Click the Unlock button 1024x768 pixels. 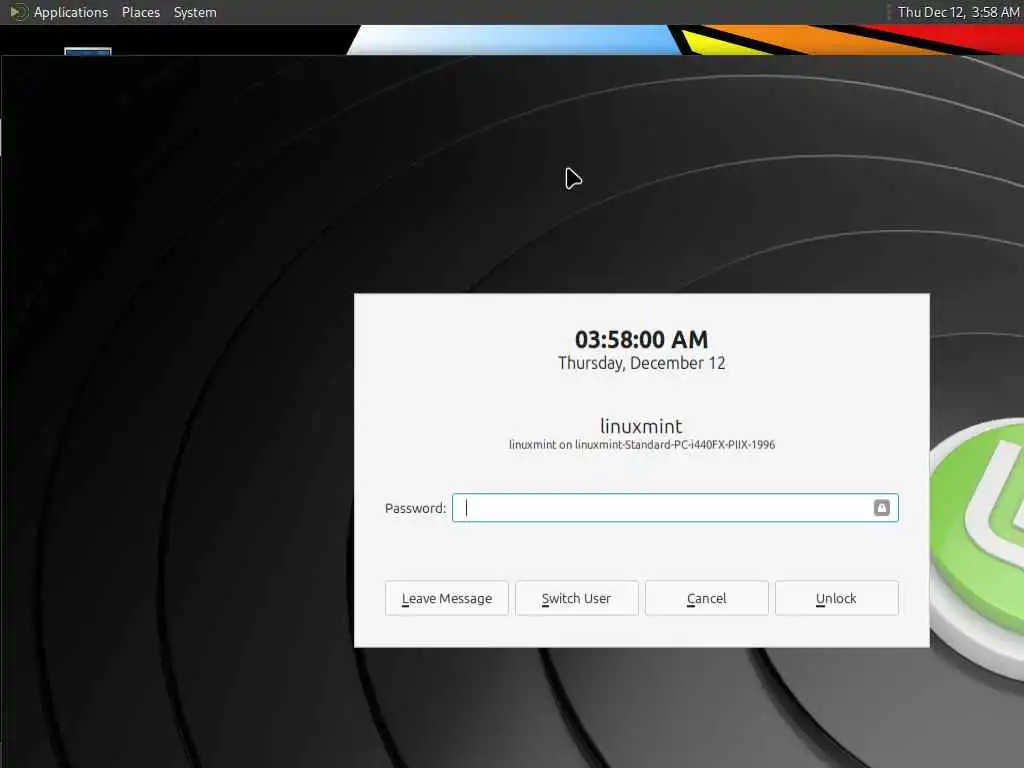point(836,598)
